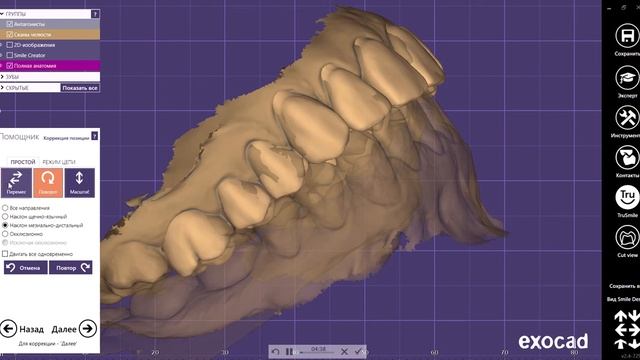Expand the 2D-изображения row arrow
Screen dimensions: 640x360
[x=1, y=45]
